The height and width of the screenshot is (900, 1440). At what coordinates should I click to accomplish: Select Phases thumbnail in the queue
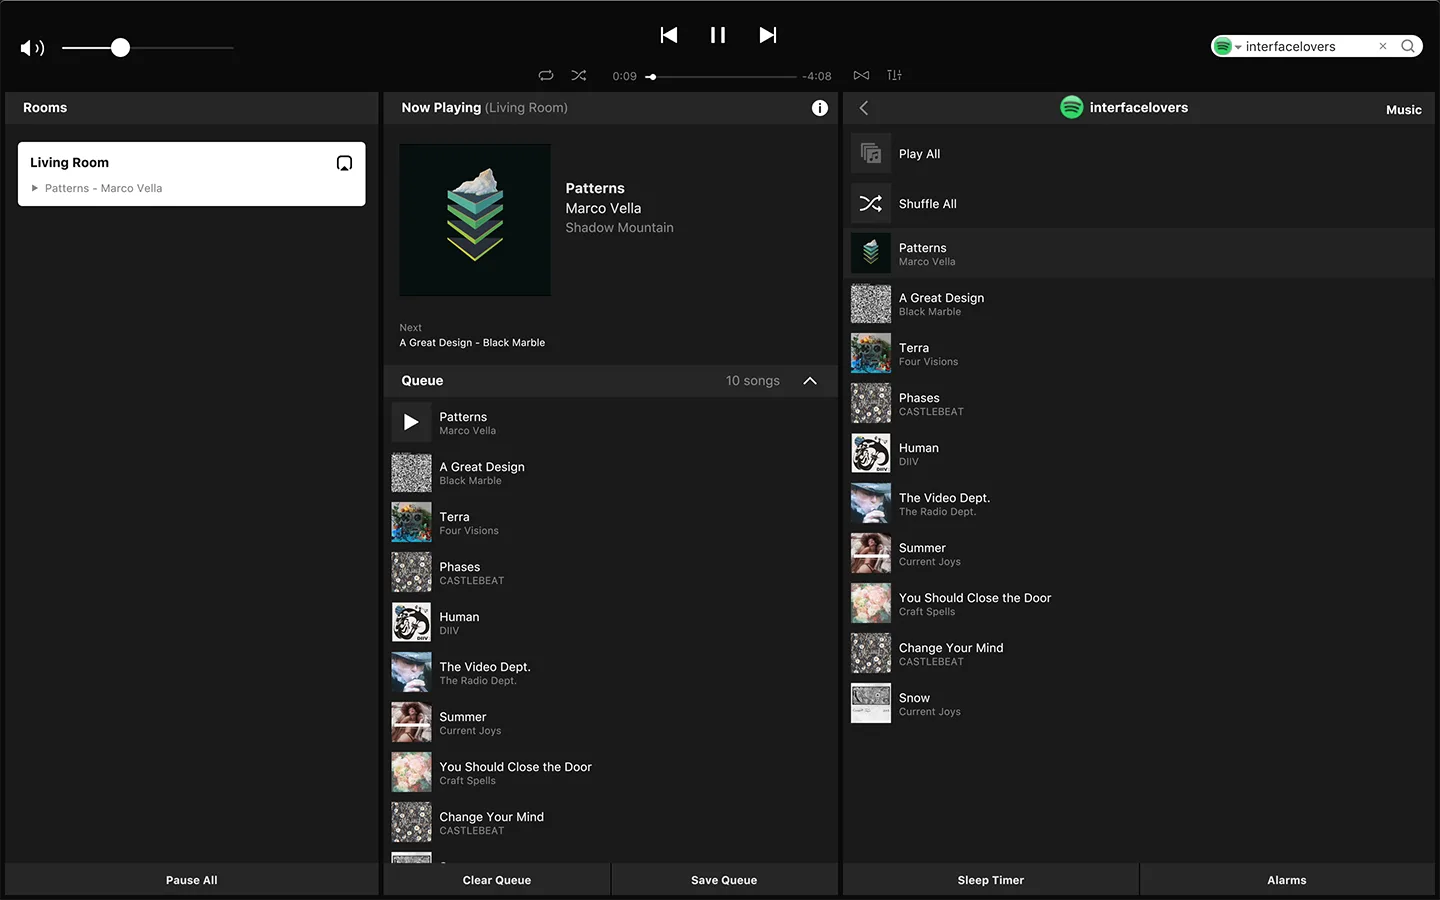411,572
